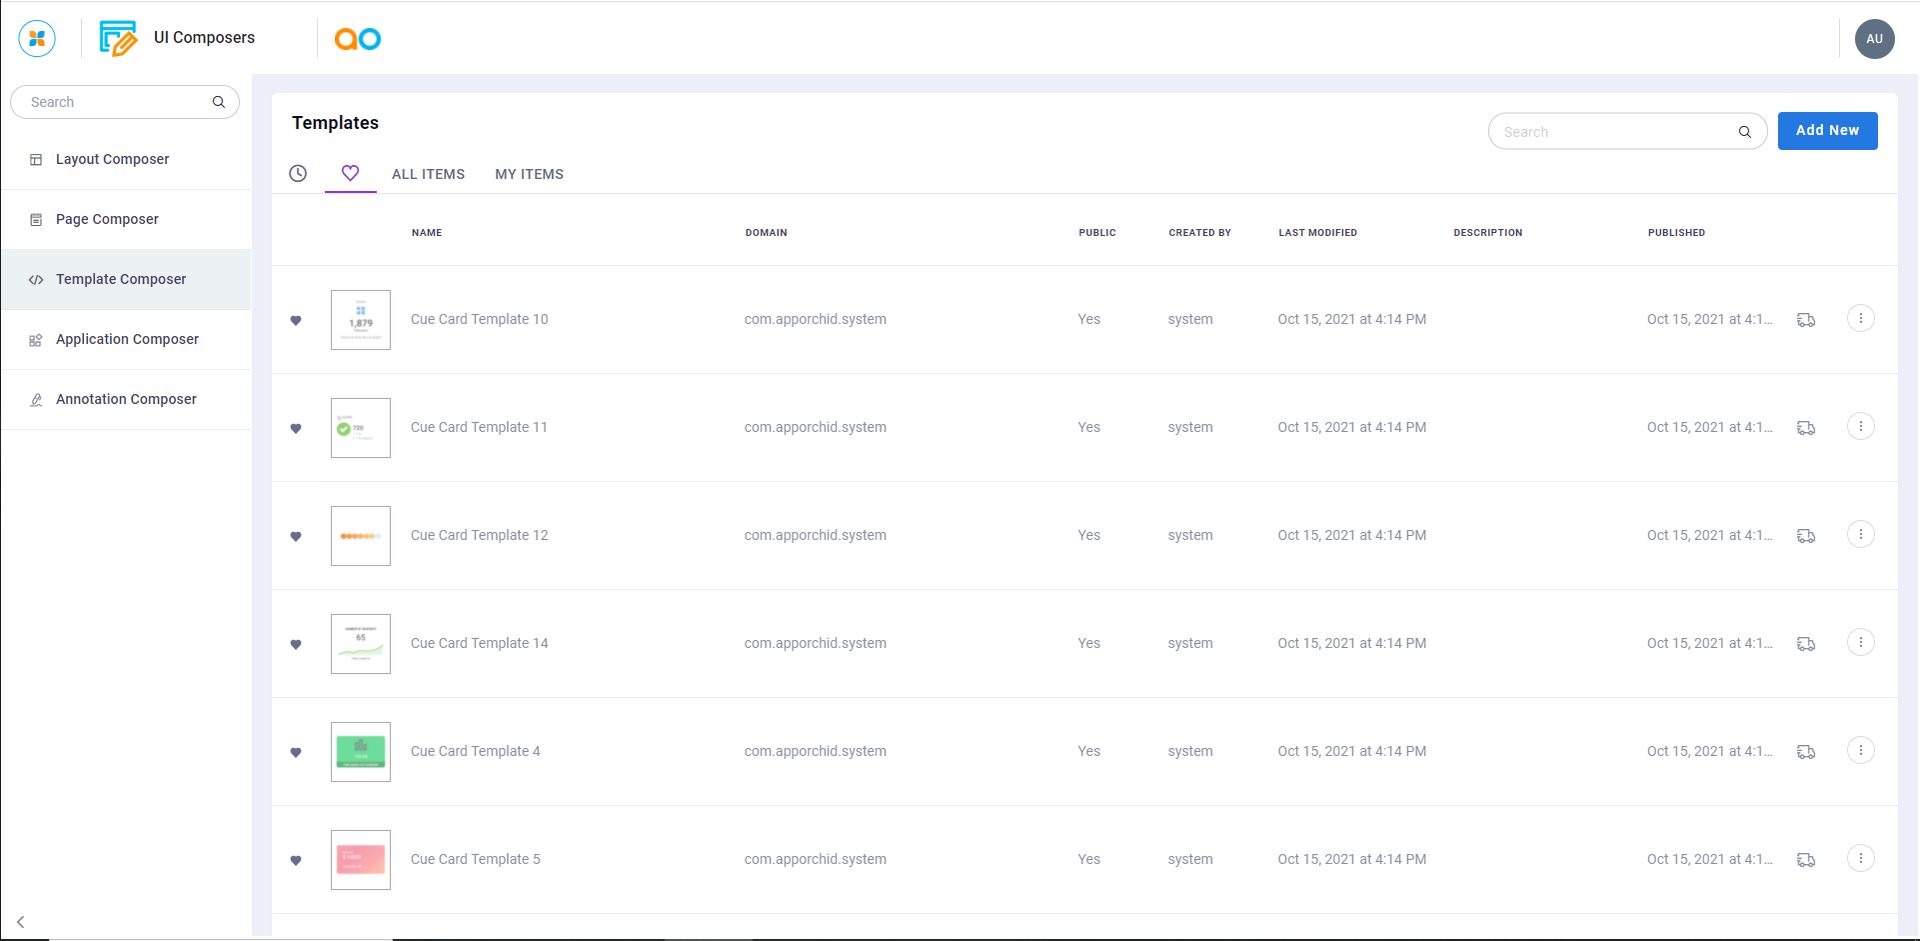Open Layout Composer from sidebar
This screenshot has height=941, width=1920.
[112, 159]
